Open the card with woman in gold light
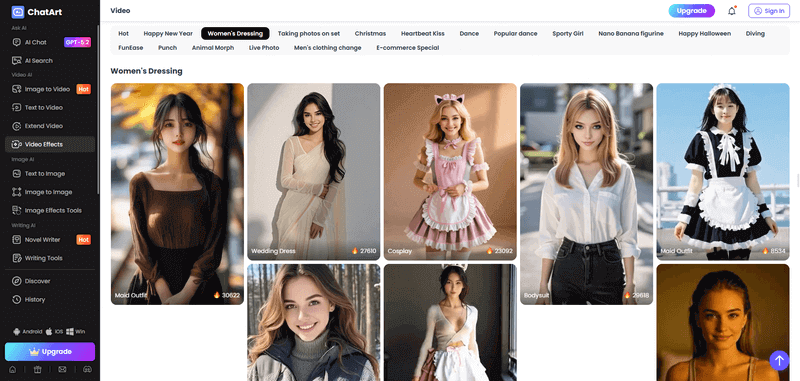The image size is (800, 381). [723, 322]
